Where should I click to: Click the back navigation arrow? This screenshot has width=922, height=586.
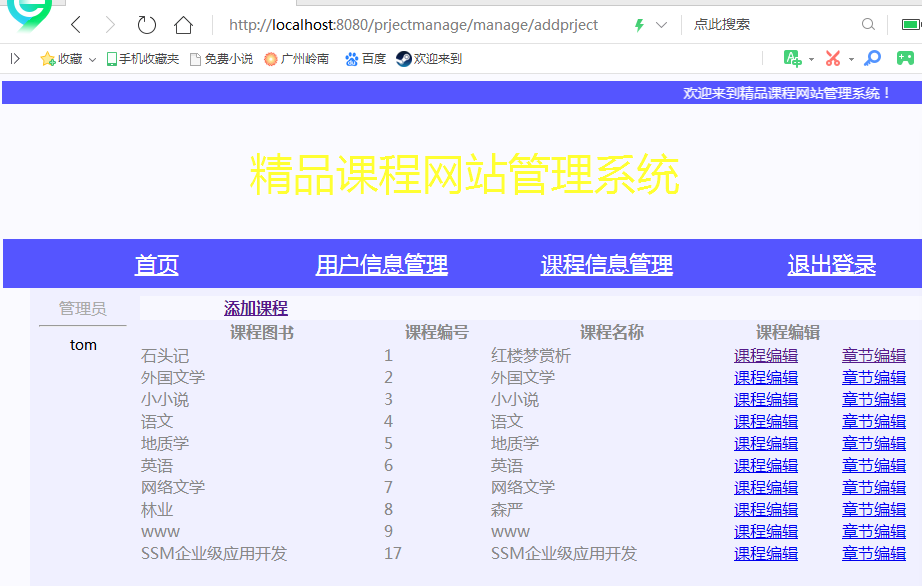76,26
